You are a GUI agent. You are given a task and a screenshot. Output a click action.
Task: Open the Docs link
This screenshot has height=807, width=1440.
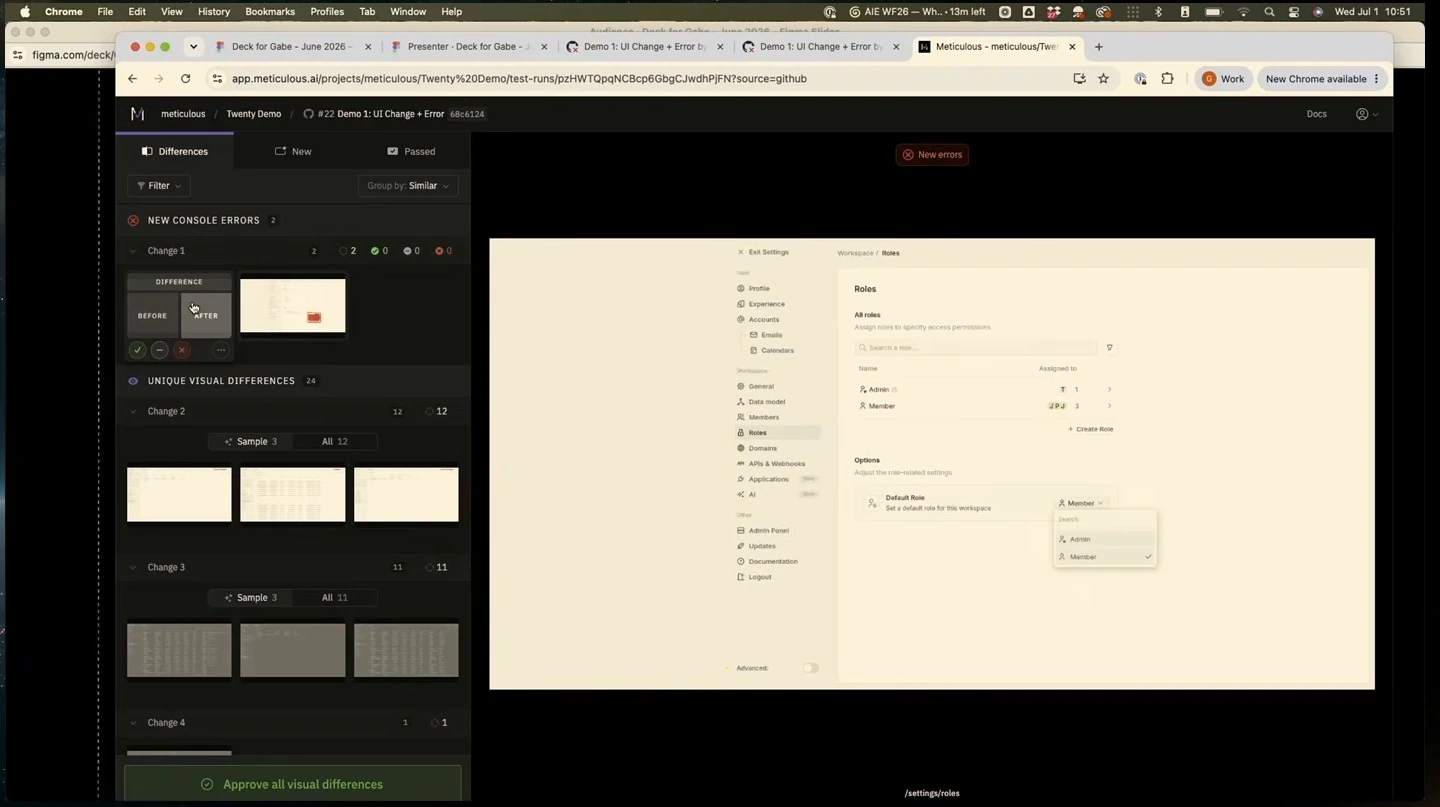(1316, 114)
